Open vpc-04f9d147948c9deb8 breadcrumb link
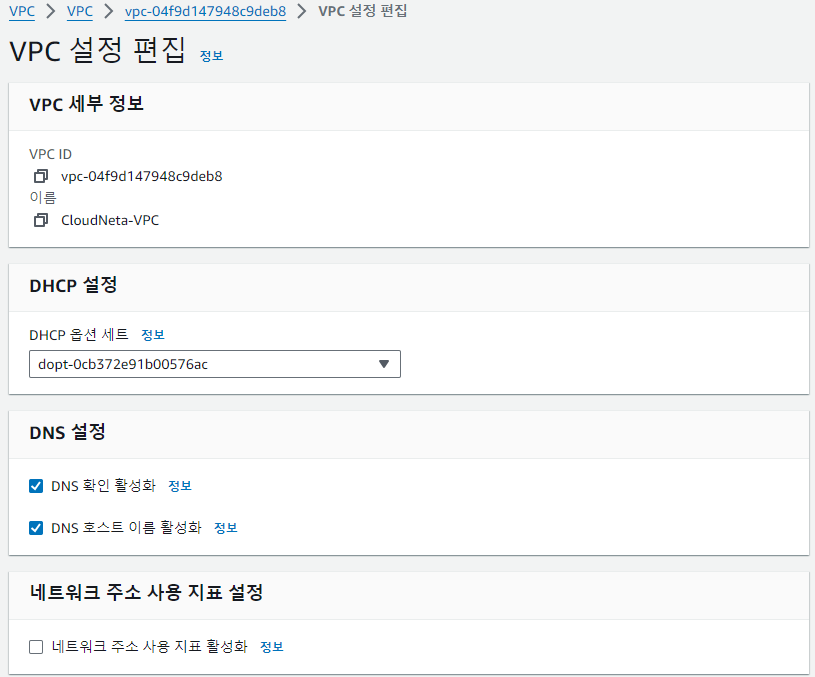Image resolution: width=815 pixels, height=677 pixels. point(205,11)
